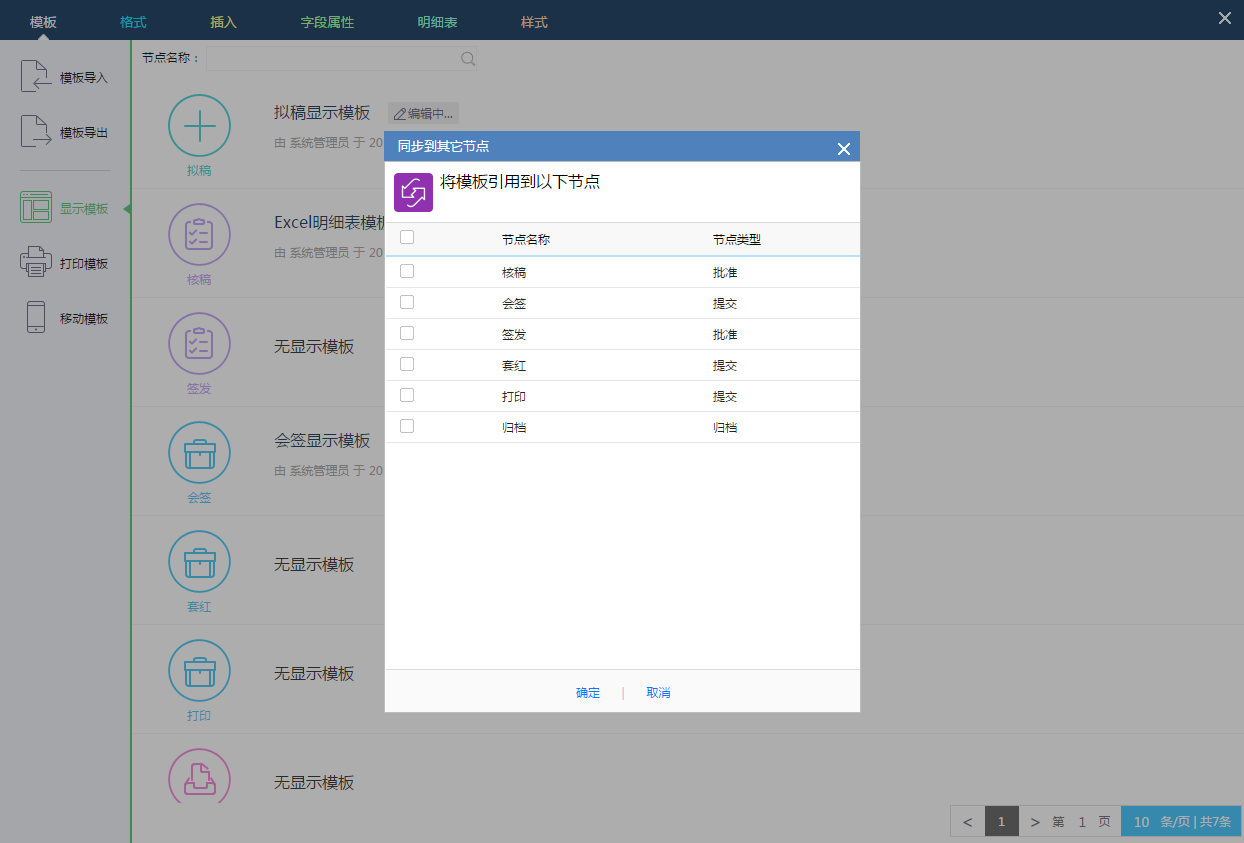Check the 签发 node checkbox
The width and height of the screenshot is (1244, 843).
click(x=407, y=333)
